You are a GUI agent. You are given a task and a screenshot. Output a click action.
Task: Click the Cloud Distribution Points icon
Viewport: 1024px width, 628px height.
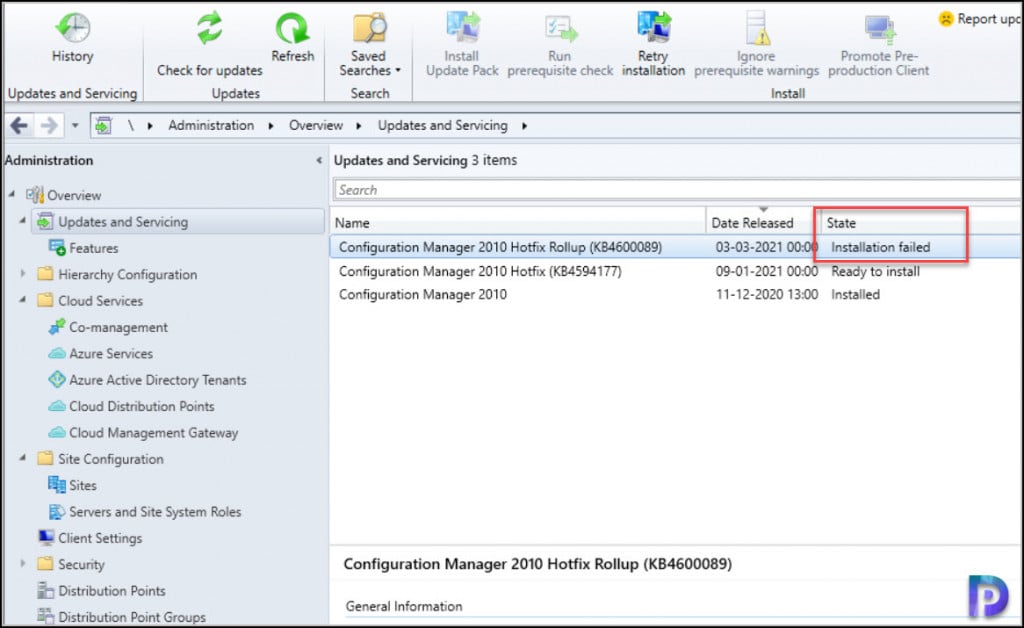pos(57,406)
